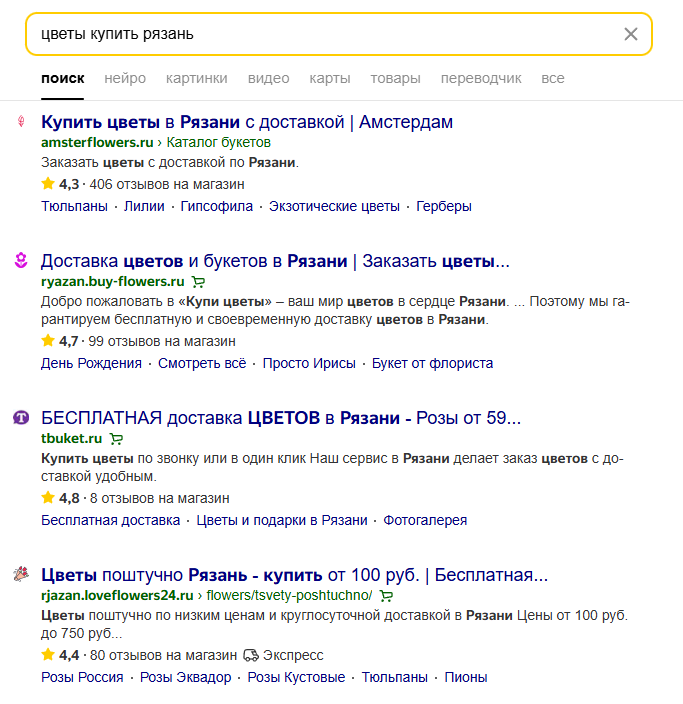
Task: Click the amsterflowers.ru site favicon
Action: (x=20, y=122)
